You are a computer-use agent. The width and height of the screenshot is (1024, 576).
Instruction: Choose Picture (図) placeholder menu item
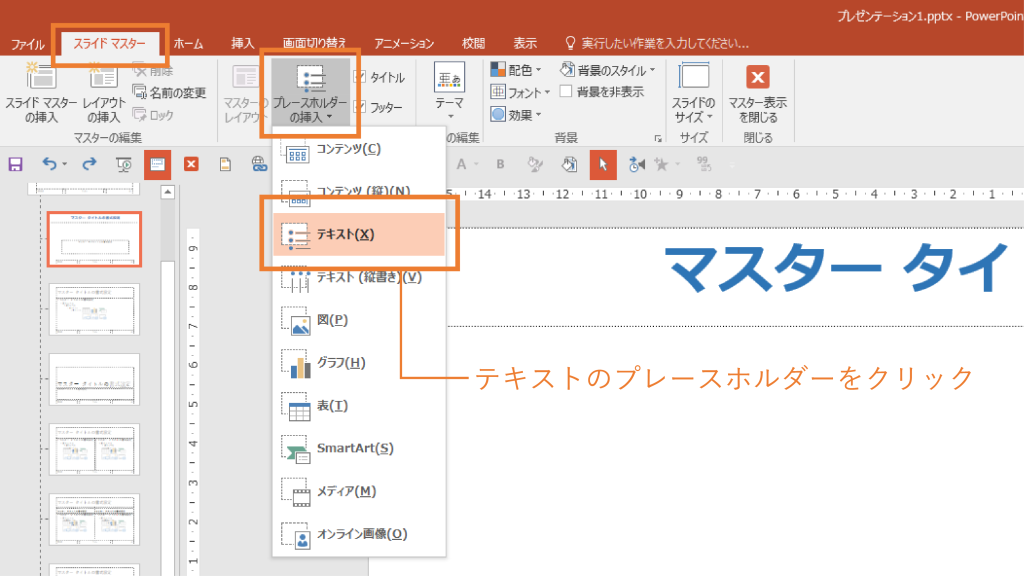pos(359,320)
